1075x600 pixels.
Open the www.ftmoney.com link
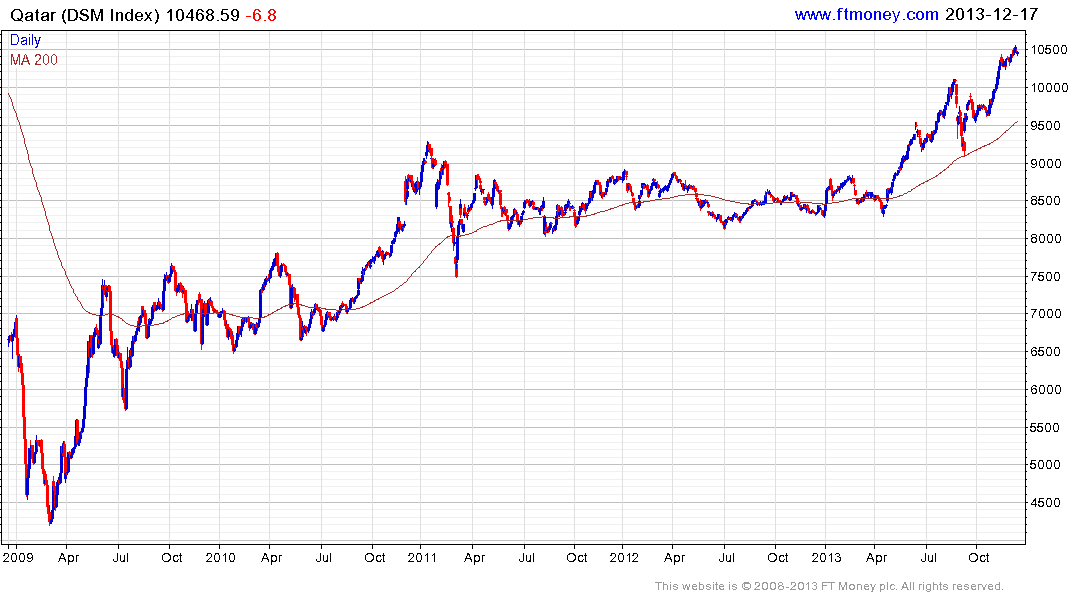[867, 14]
